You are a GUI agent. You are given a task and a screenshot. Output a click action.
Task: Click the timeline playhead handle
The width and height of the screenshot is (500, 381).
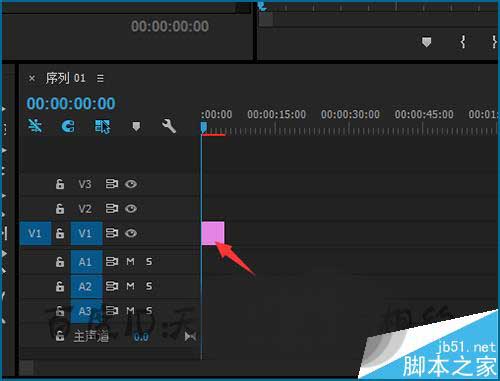[204, 127]
